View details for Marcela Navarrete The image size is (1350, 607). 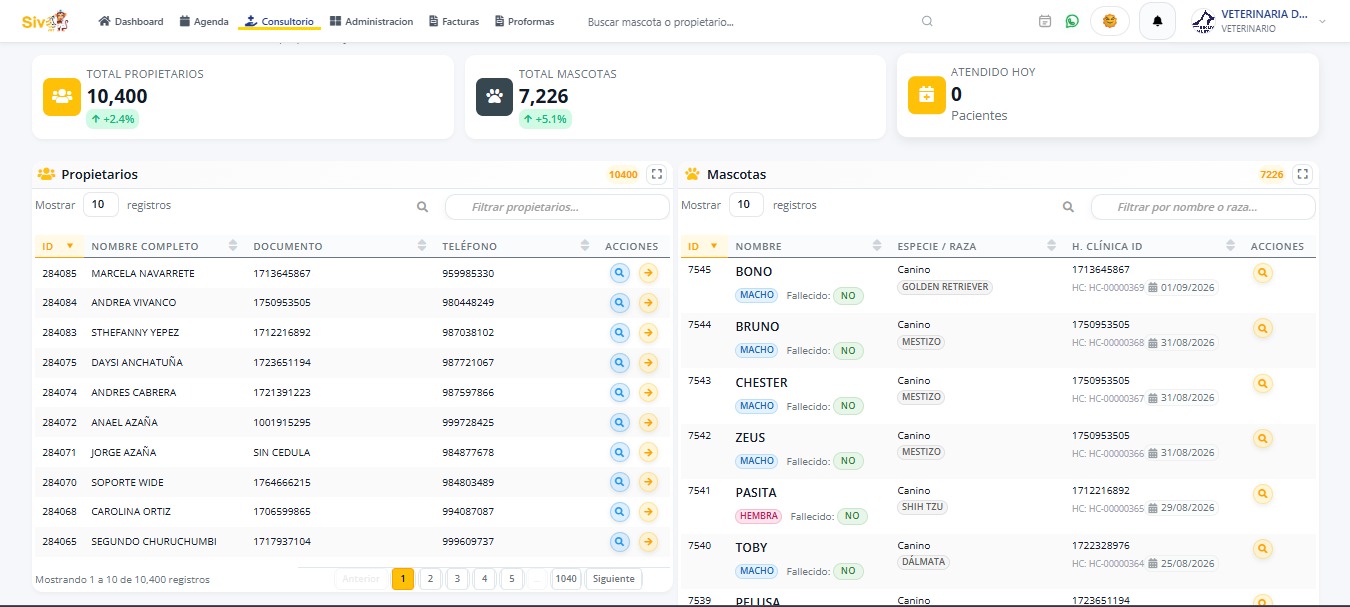(x=619, y=272)
